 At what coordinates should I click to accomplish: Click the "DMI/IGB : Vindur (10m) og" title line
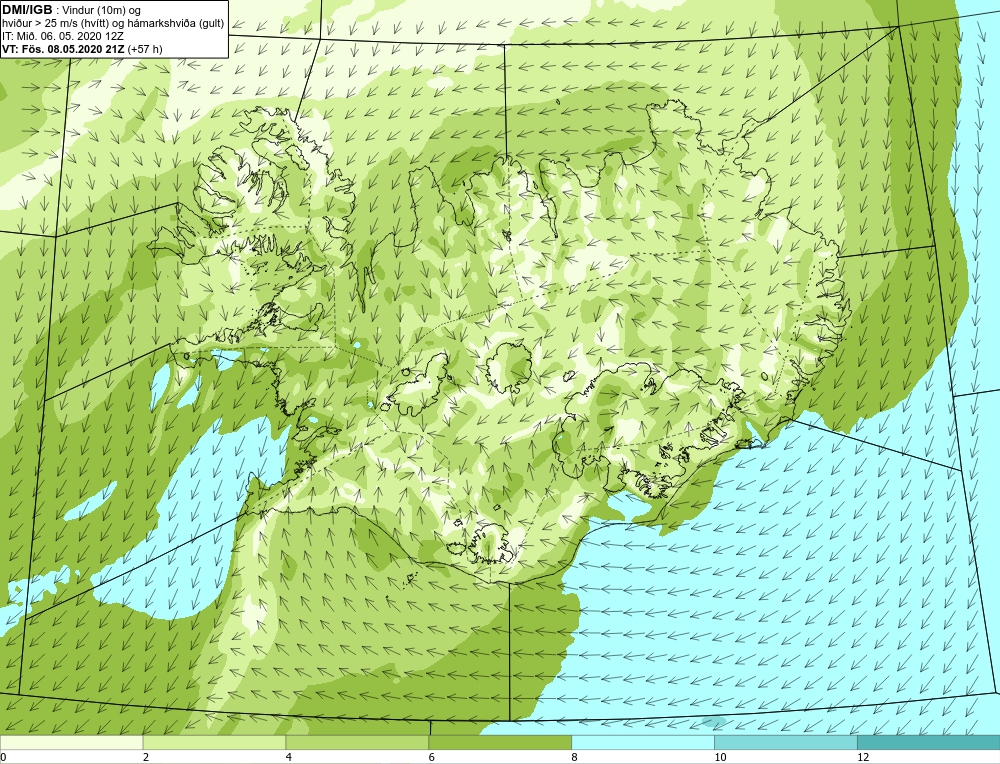[x=71, y=10]
